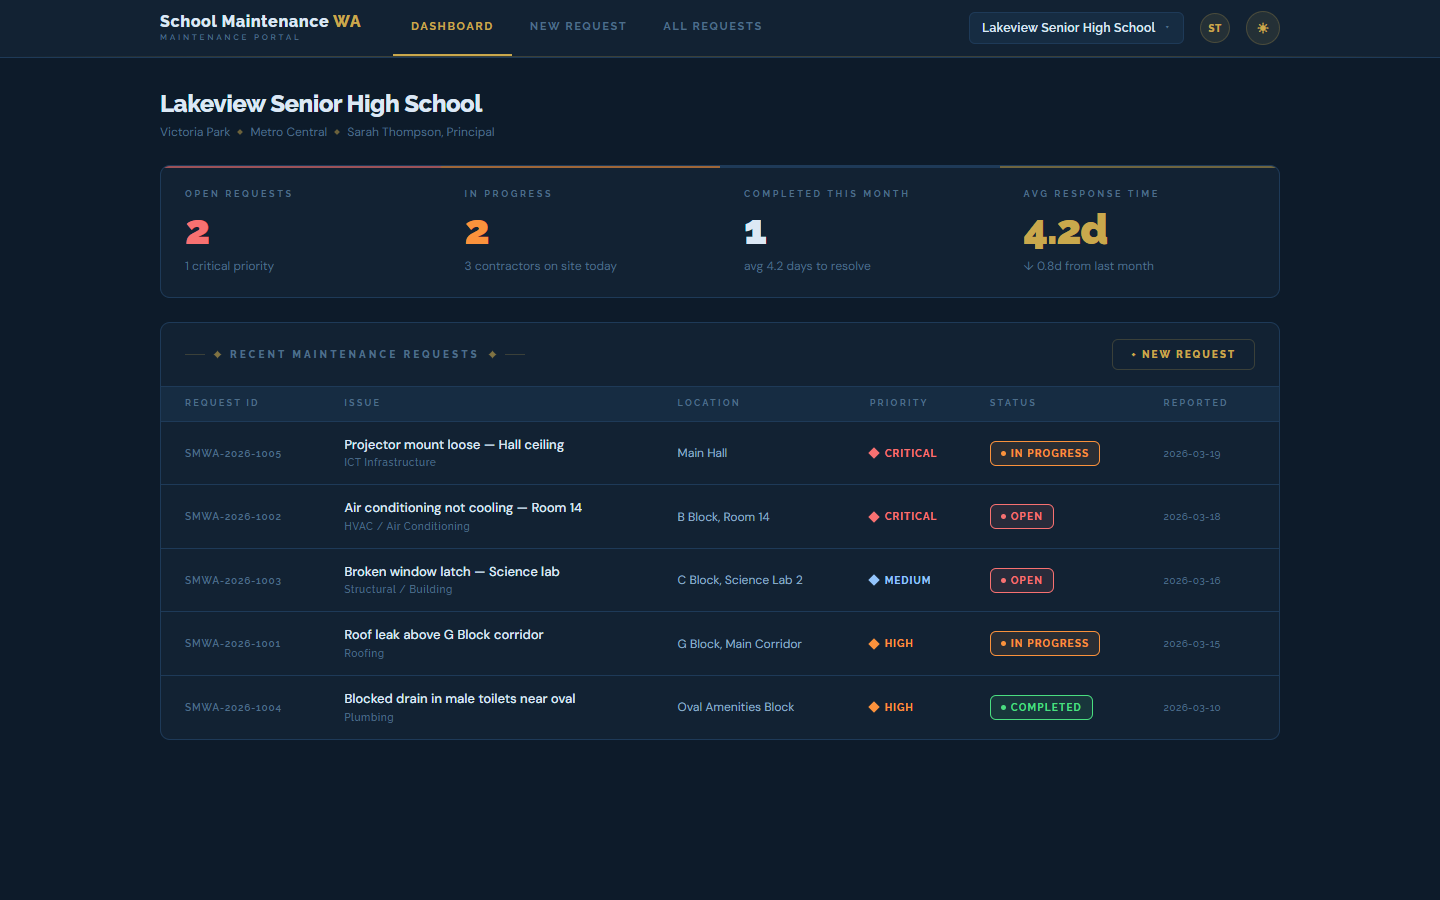Screen dimensions: 1440x900
Task: Click the NEW REQUEST button in the requests panel
Action: 1183,354
